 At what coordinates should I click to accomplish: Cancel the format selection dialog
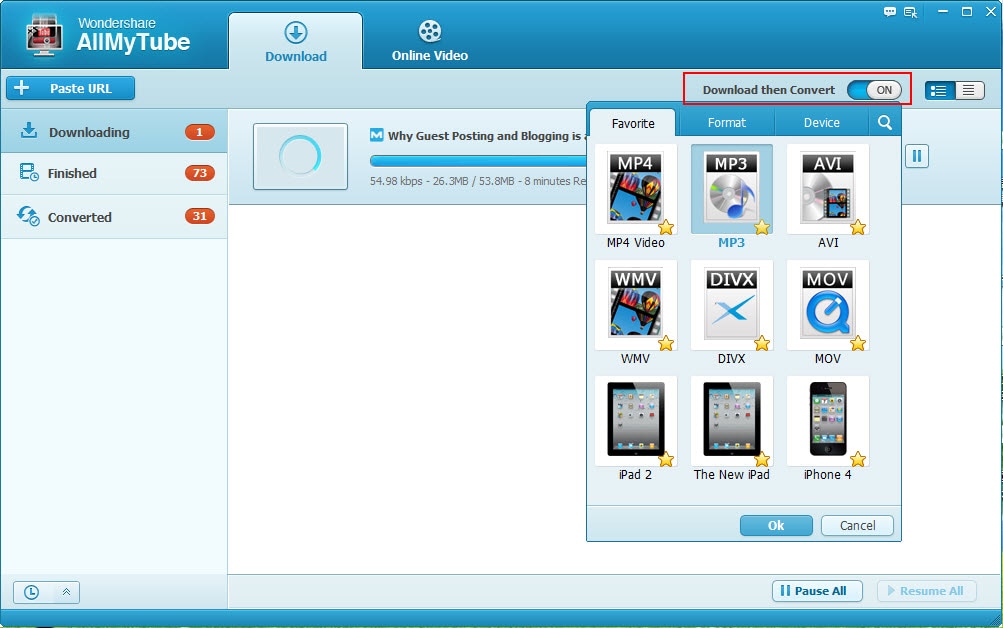[857, 526]
